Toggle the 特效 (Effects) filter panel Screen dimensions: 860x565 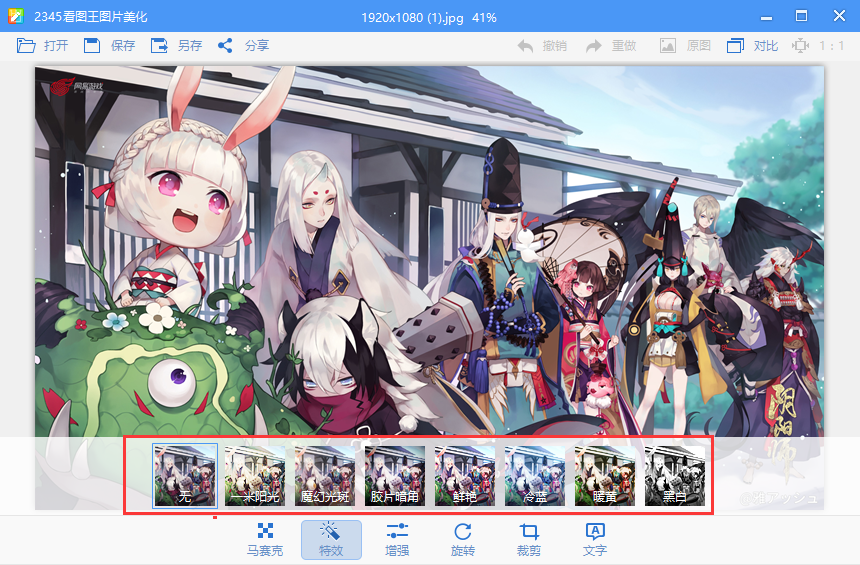click(331, 539)
